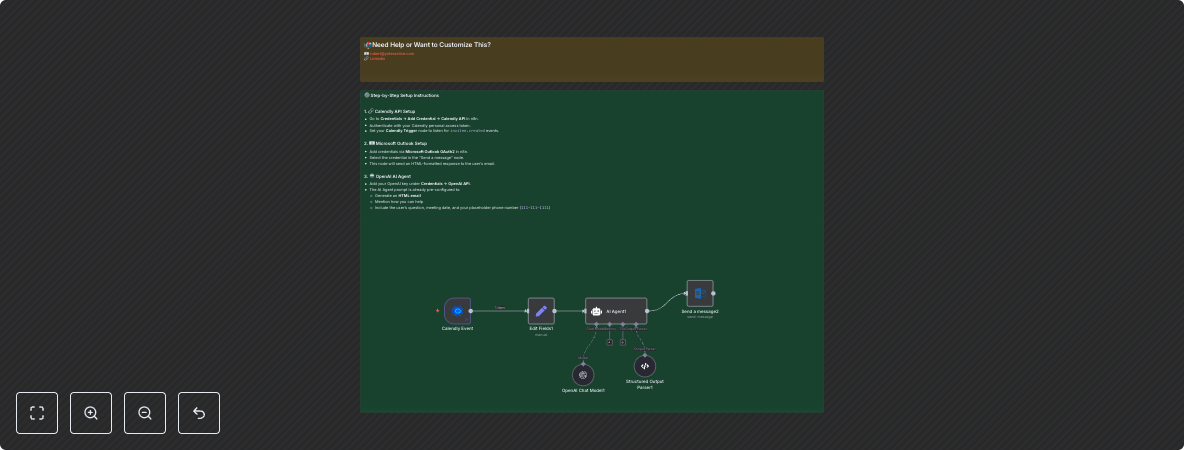Click the 'OpenAI AI Agent' section title
Screen dimensions: 1184x450
(393, 177)
